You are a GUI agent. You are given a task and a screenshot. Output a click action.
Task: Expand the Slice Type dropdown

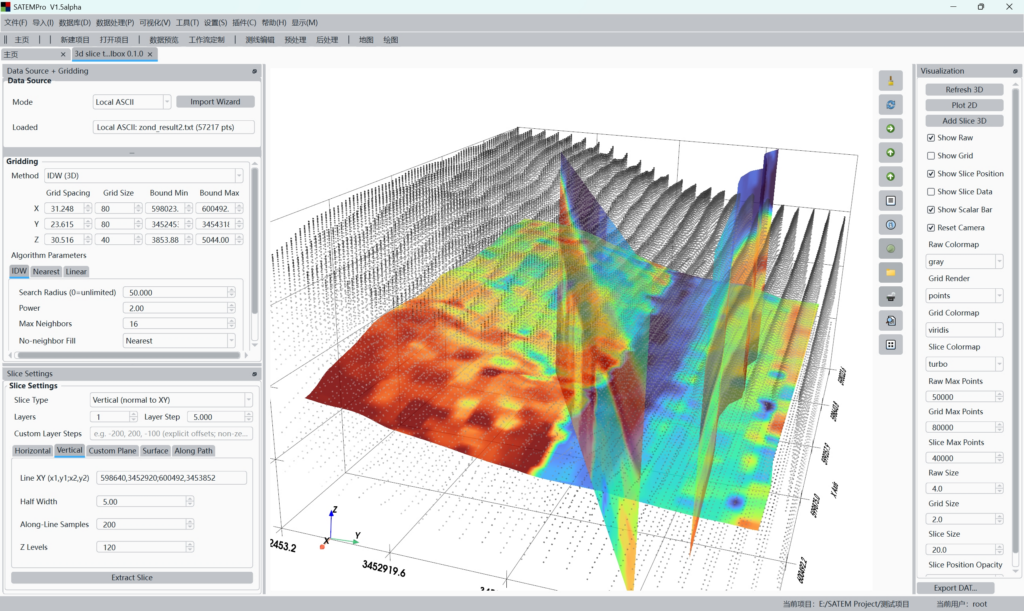coord(171,400)
